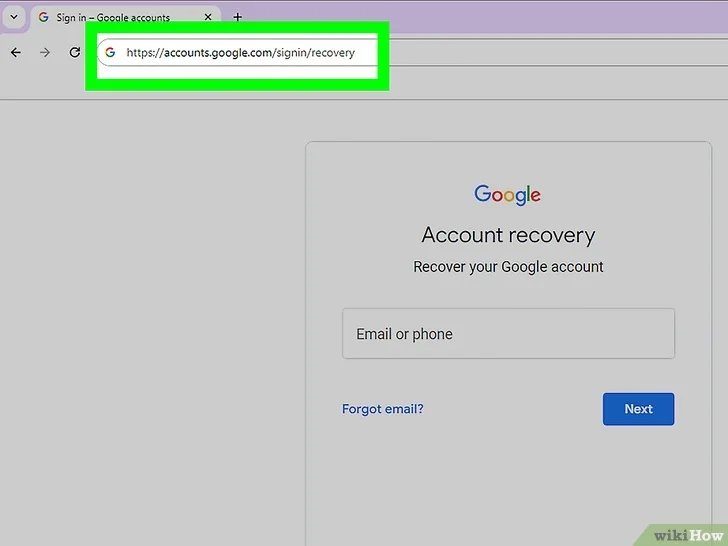Image resolution: width=728 pixels, height=546 pixels.
Task: Click the 'Recover your Google account' text
Action: point(508,267)
